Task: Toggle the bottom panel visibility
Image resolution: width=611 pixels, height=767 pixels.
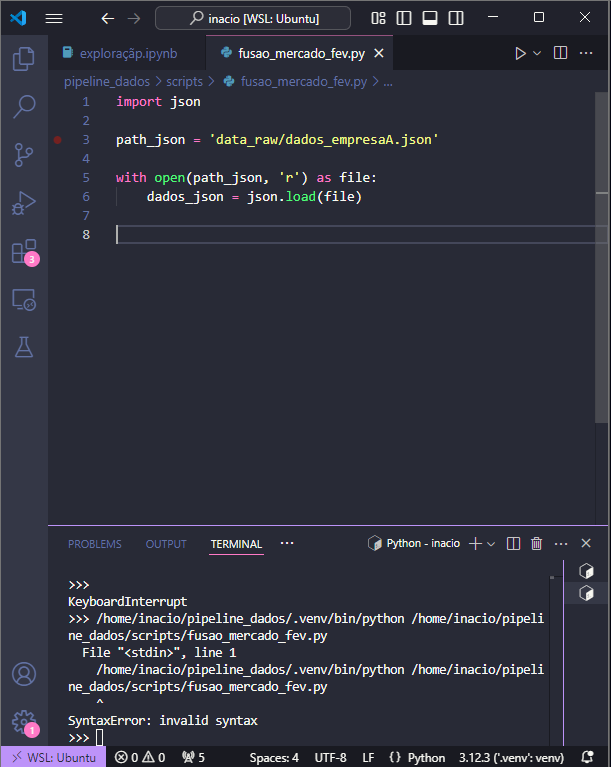Action: (430, 18)
